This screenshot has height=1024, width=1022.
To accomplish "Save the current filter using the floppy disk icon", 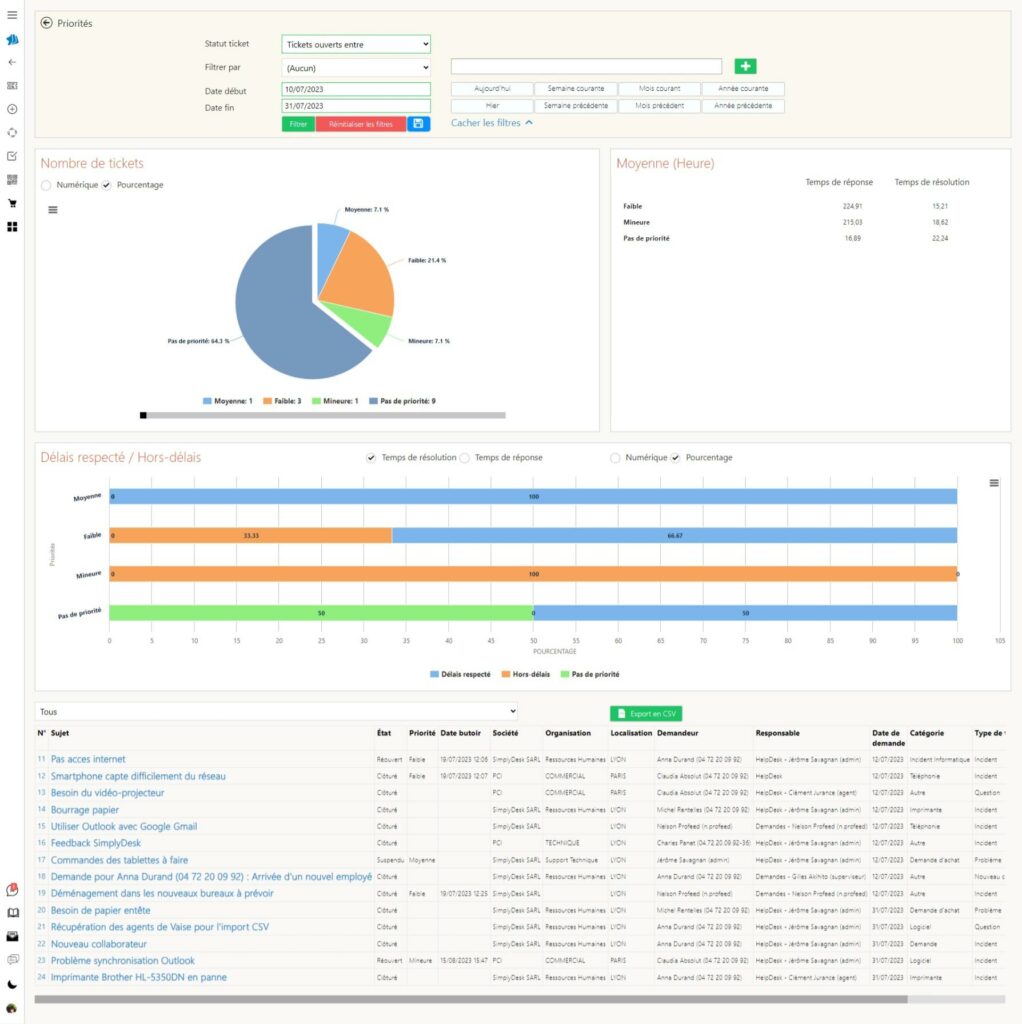I will (x=418, y=124).
